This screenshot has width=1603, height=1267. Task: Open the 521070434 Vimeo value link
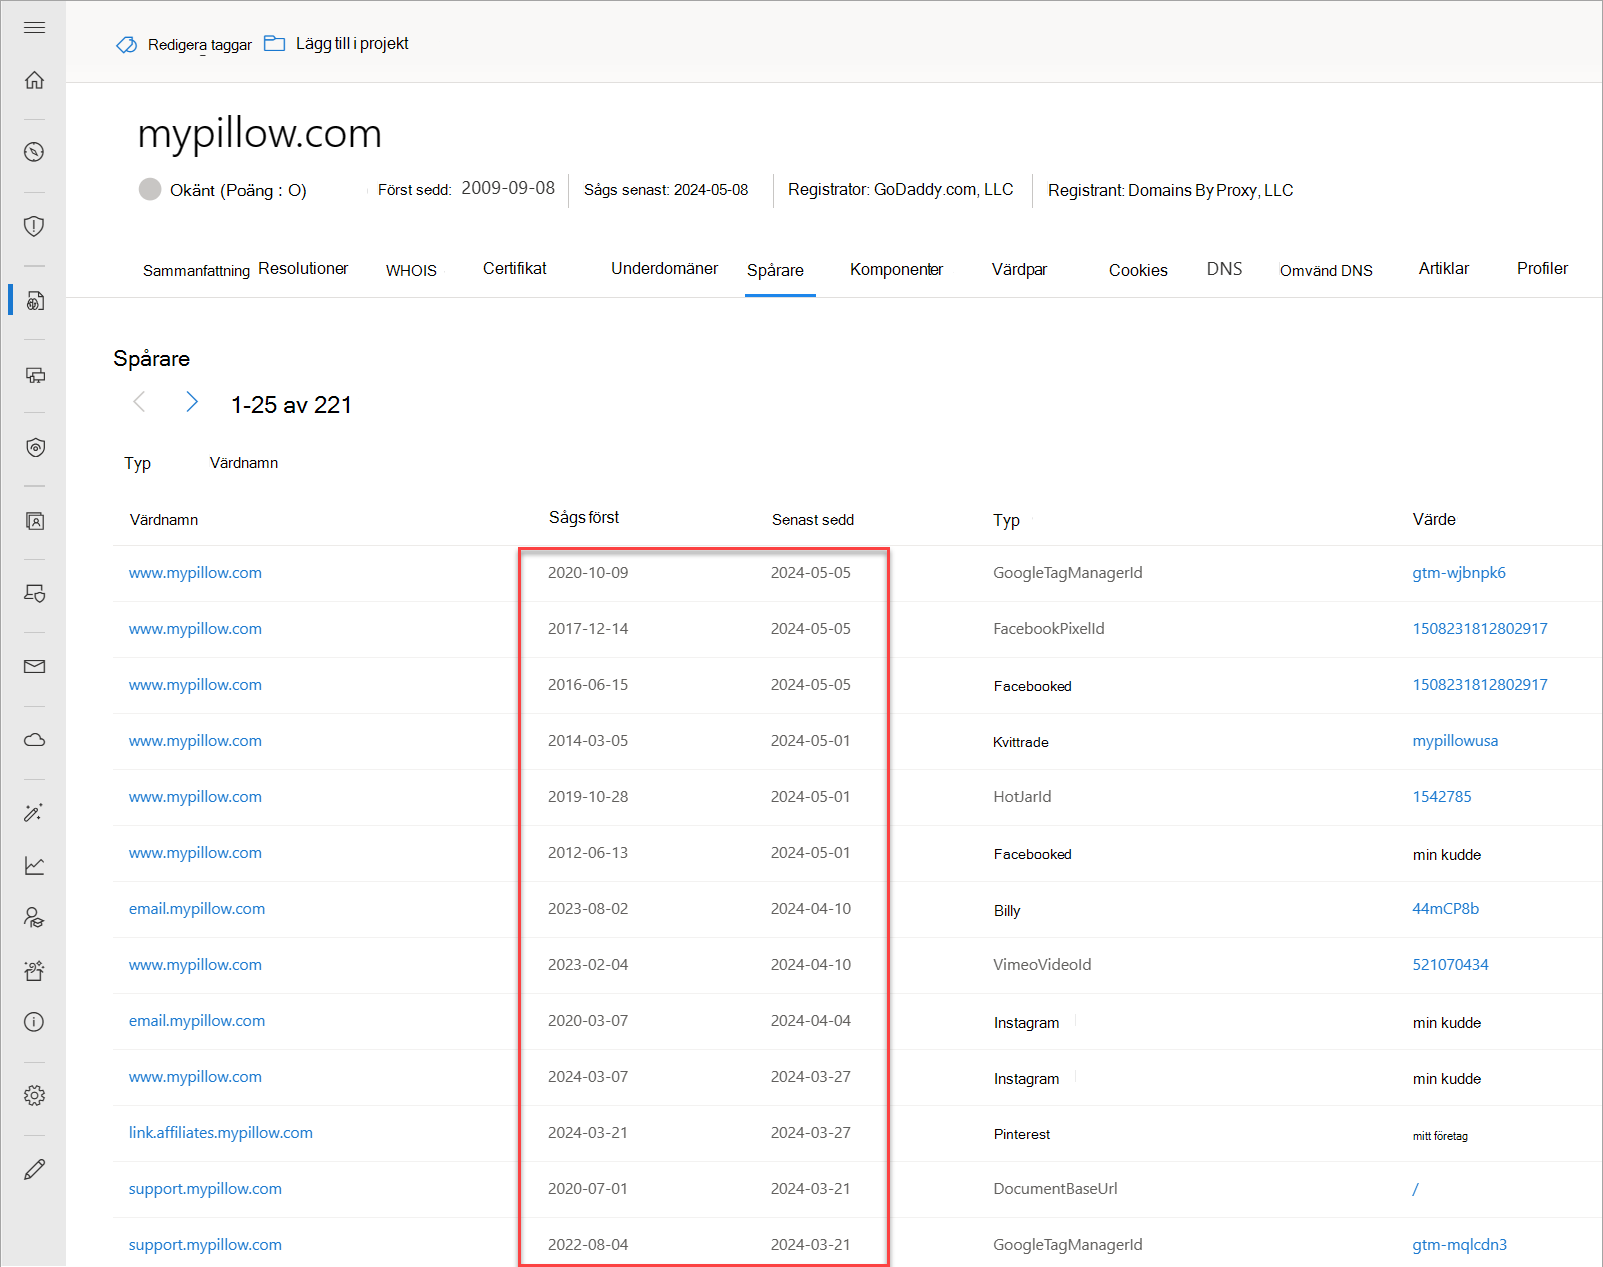pyautogui.click(x=1450, y=965)
